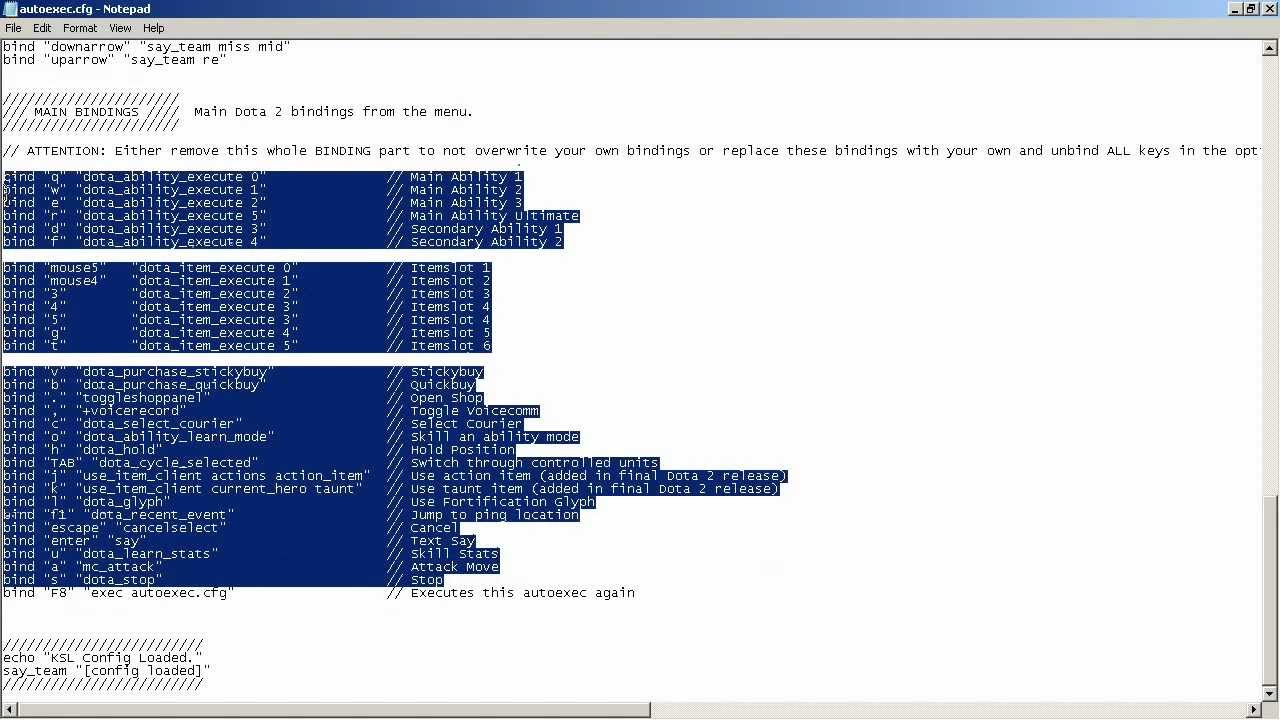
Task: Click the "Switch through controlled units" comment
Action: point(534,463)
